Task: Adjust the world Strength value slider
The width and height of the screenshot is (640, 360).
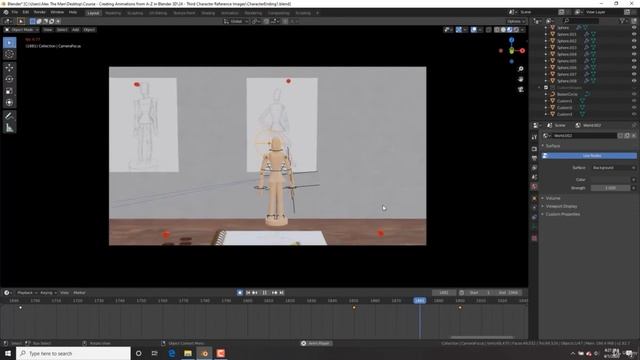Action: click(x=611, y=188)
